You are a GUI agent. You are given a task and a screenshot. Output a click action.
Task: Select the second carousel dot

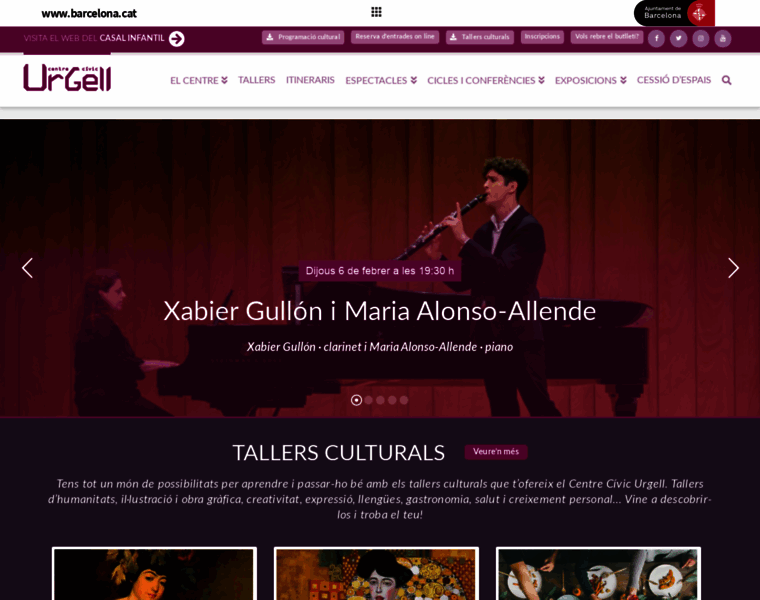(368, 400)
